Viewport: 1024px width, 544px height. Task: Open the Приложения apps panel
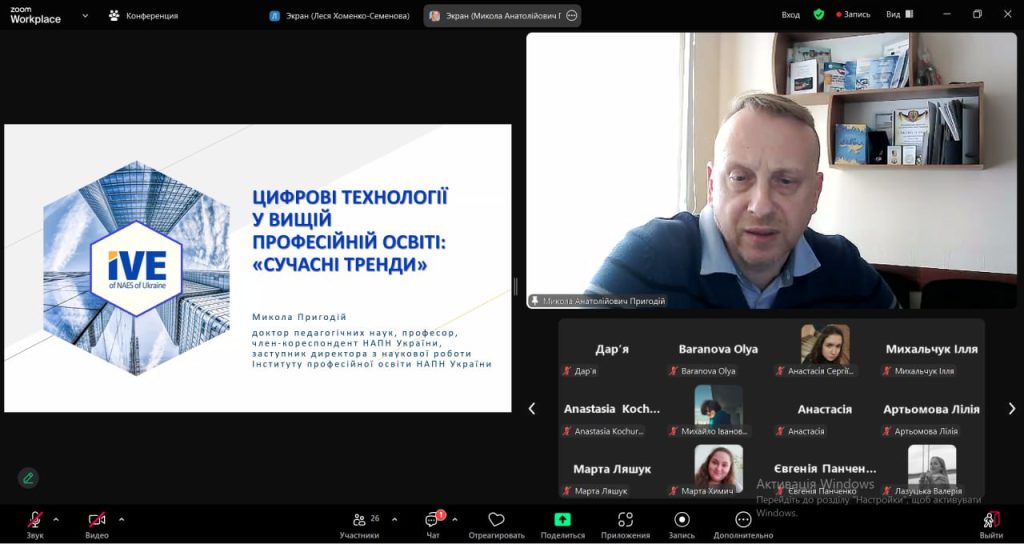pyautogui.click(x=625, y=523)
